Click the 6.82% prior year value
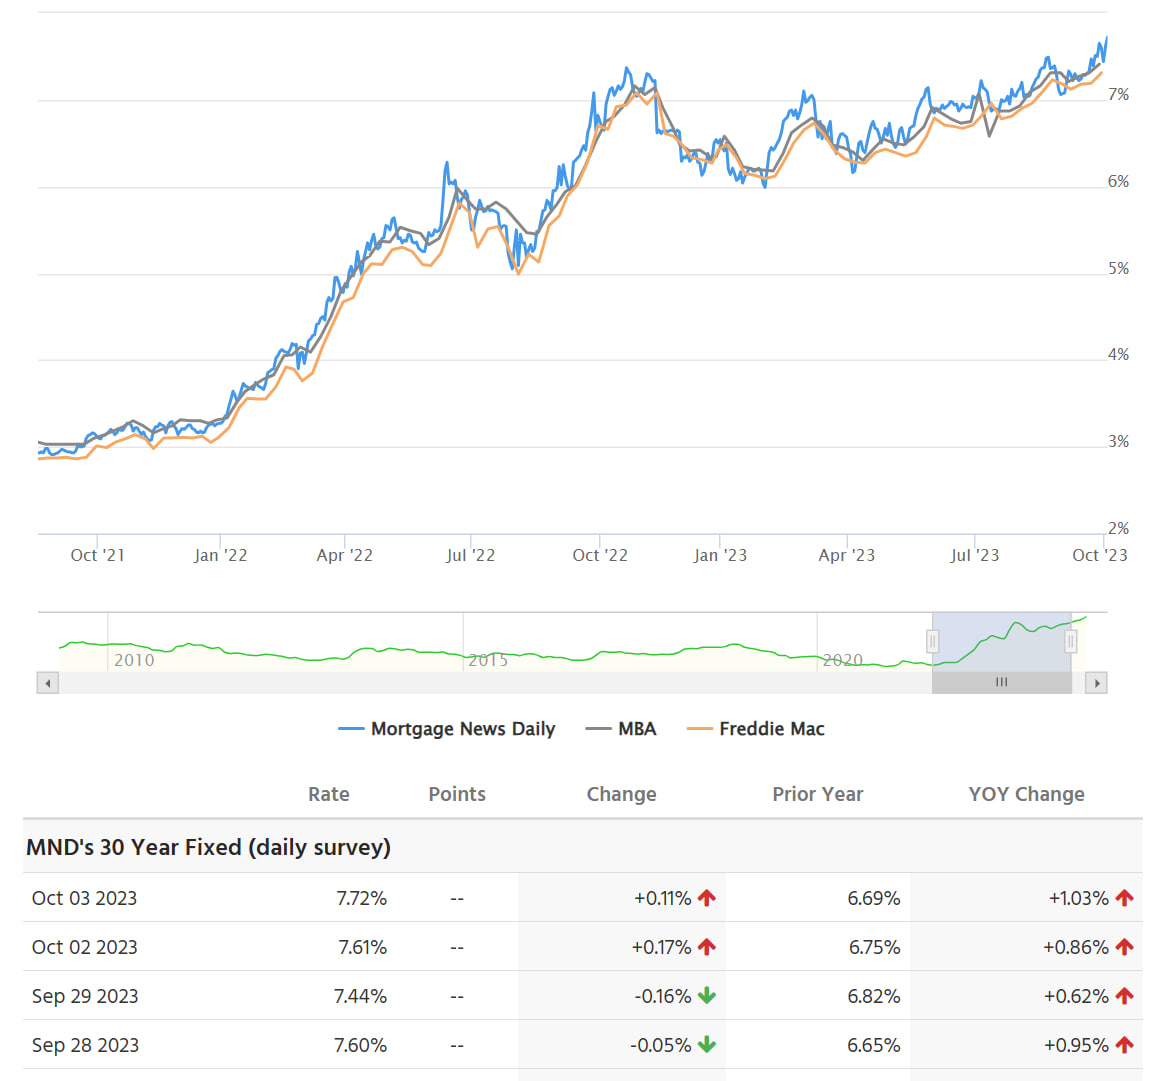Image resolution: width=1165 pixels, height=1081 pixels. click(x=874, y=996)
